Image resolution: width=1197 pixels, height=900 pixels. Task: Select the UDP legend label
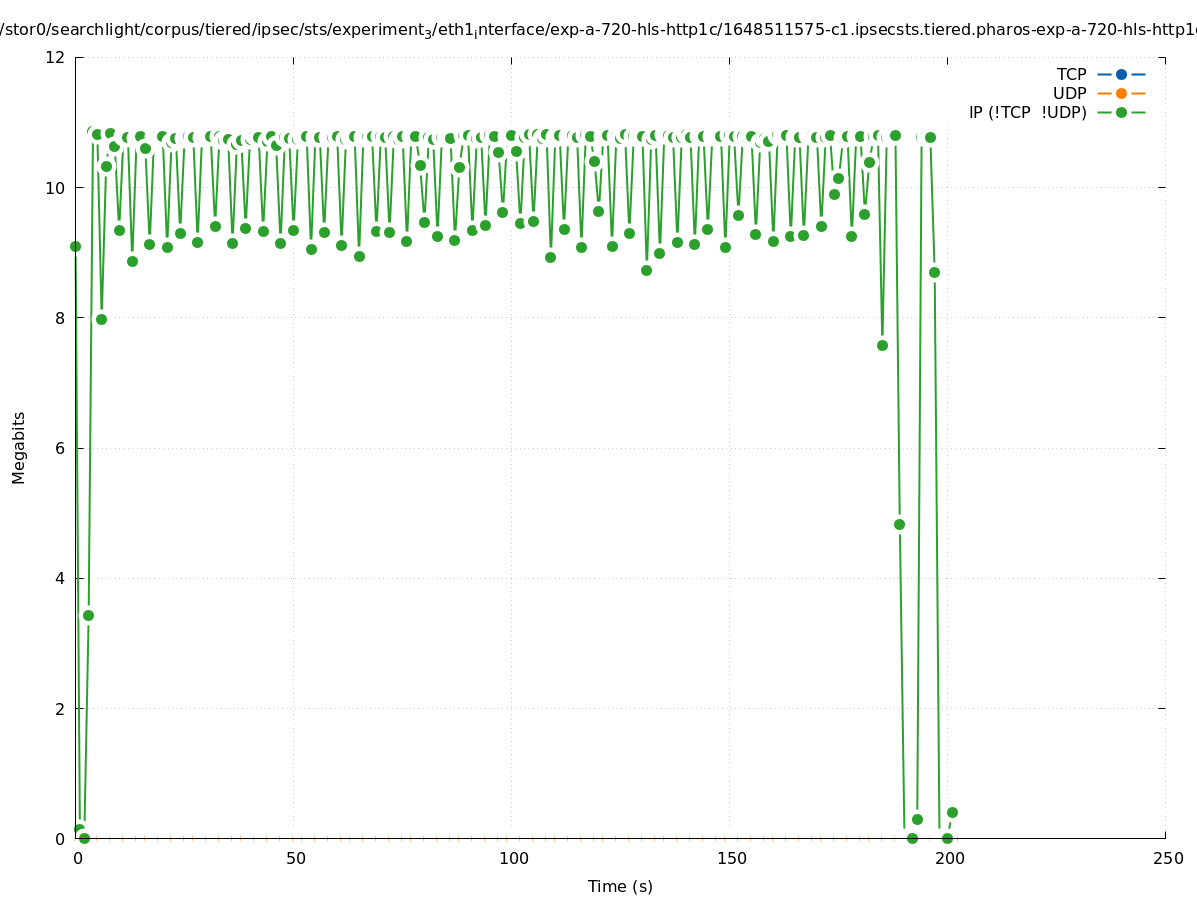coord(1069,93)
